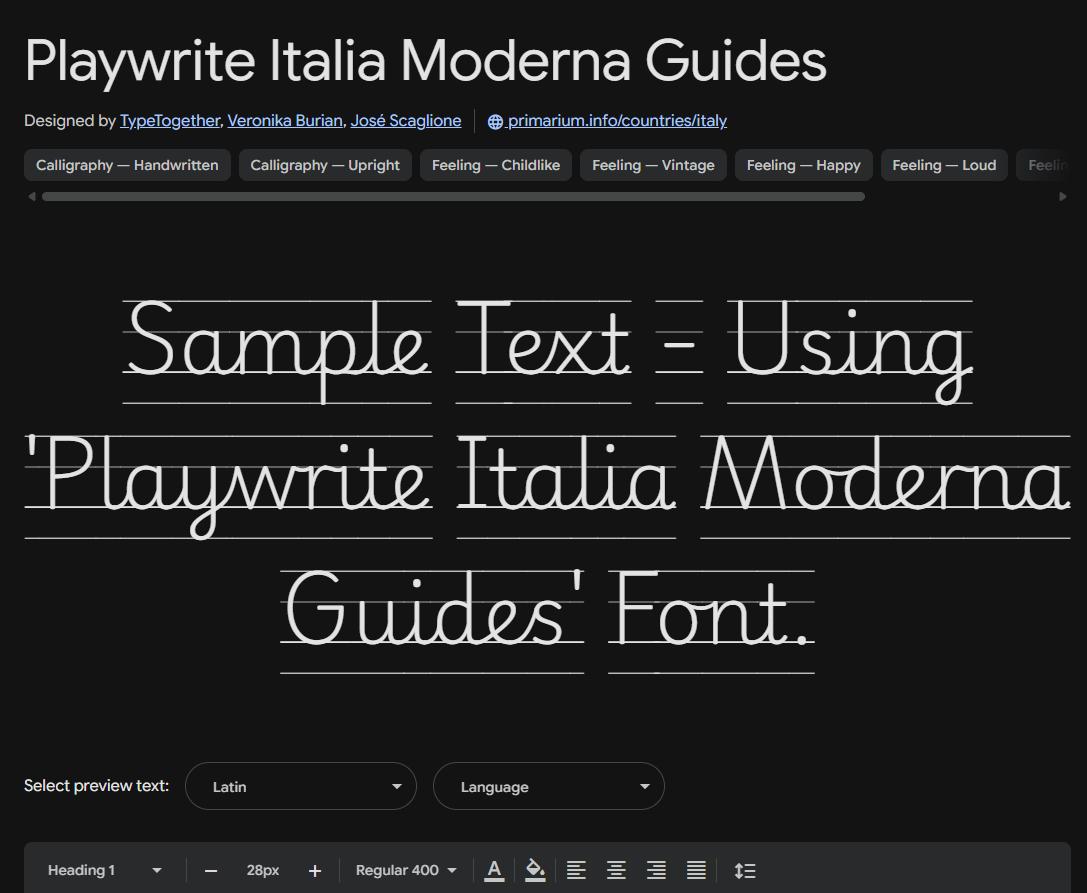The height and width of the screenshot is (893, 1087).
Task: Click the 'Playwrite Italia Moderna Guides' page title
Action: (426, 60)
